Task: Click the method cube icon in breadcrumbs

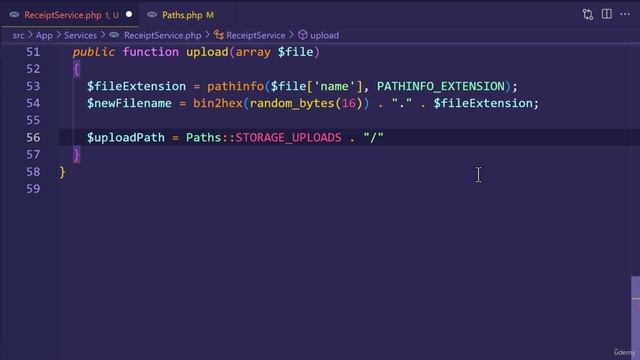Action: pyautogui.click(x=302, y=36)
